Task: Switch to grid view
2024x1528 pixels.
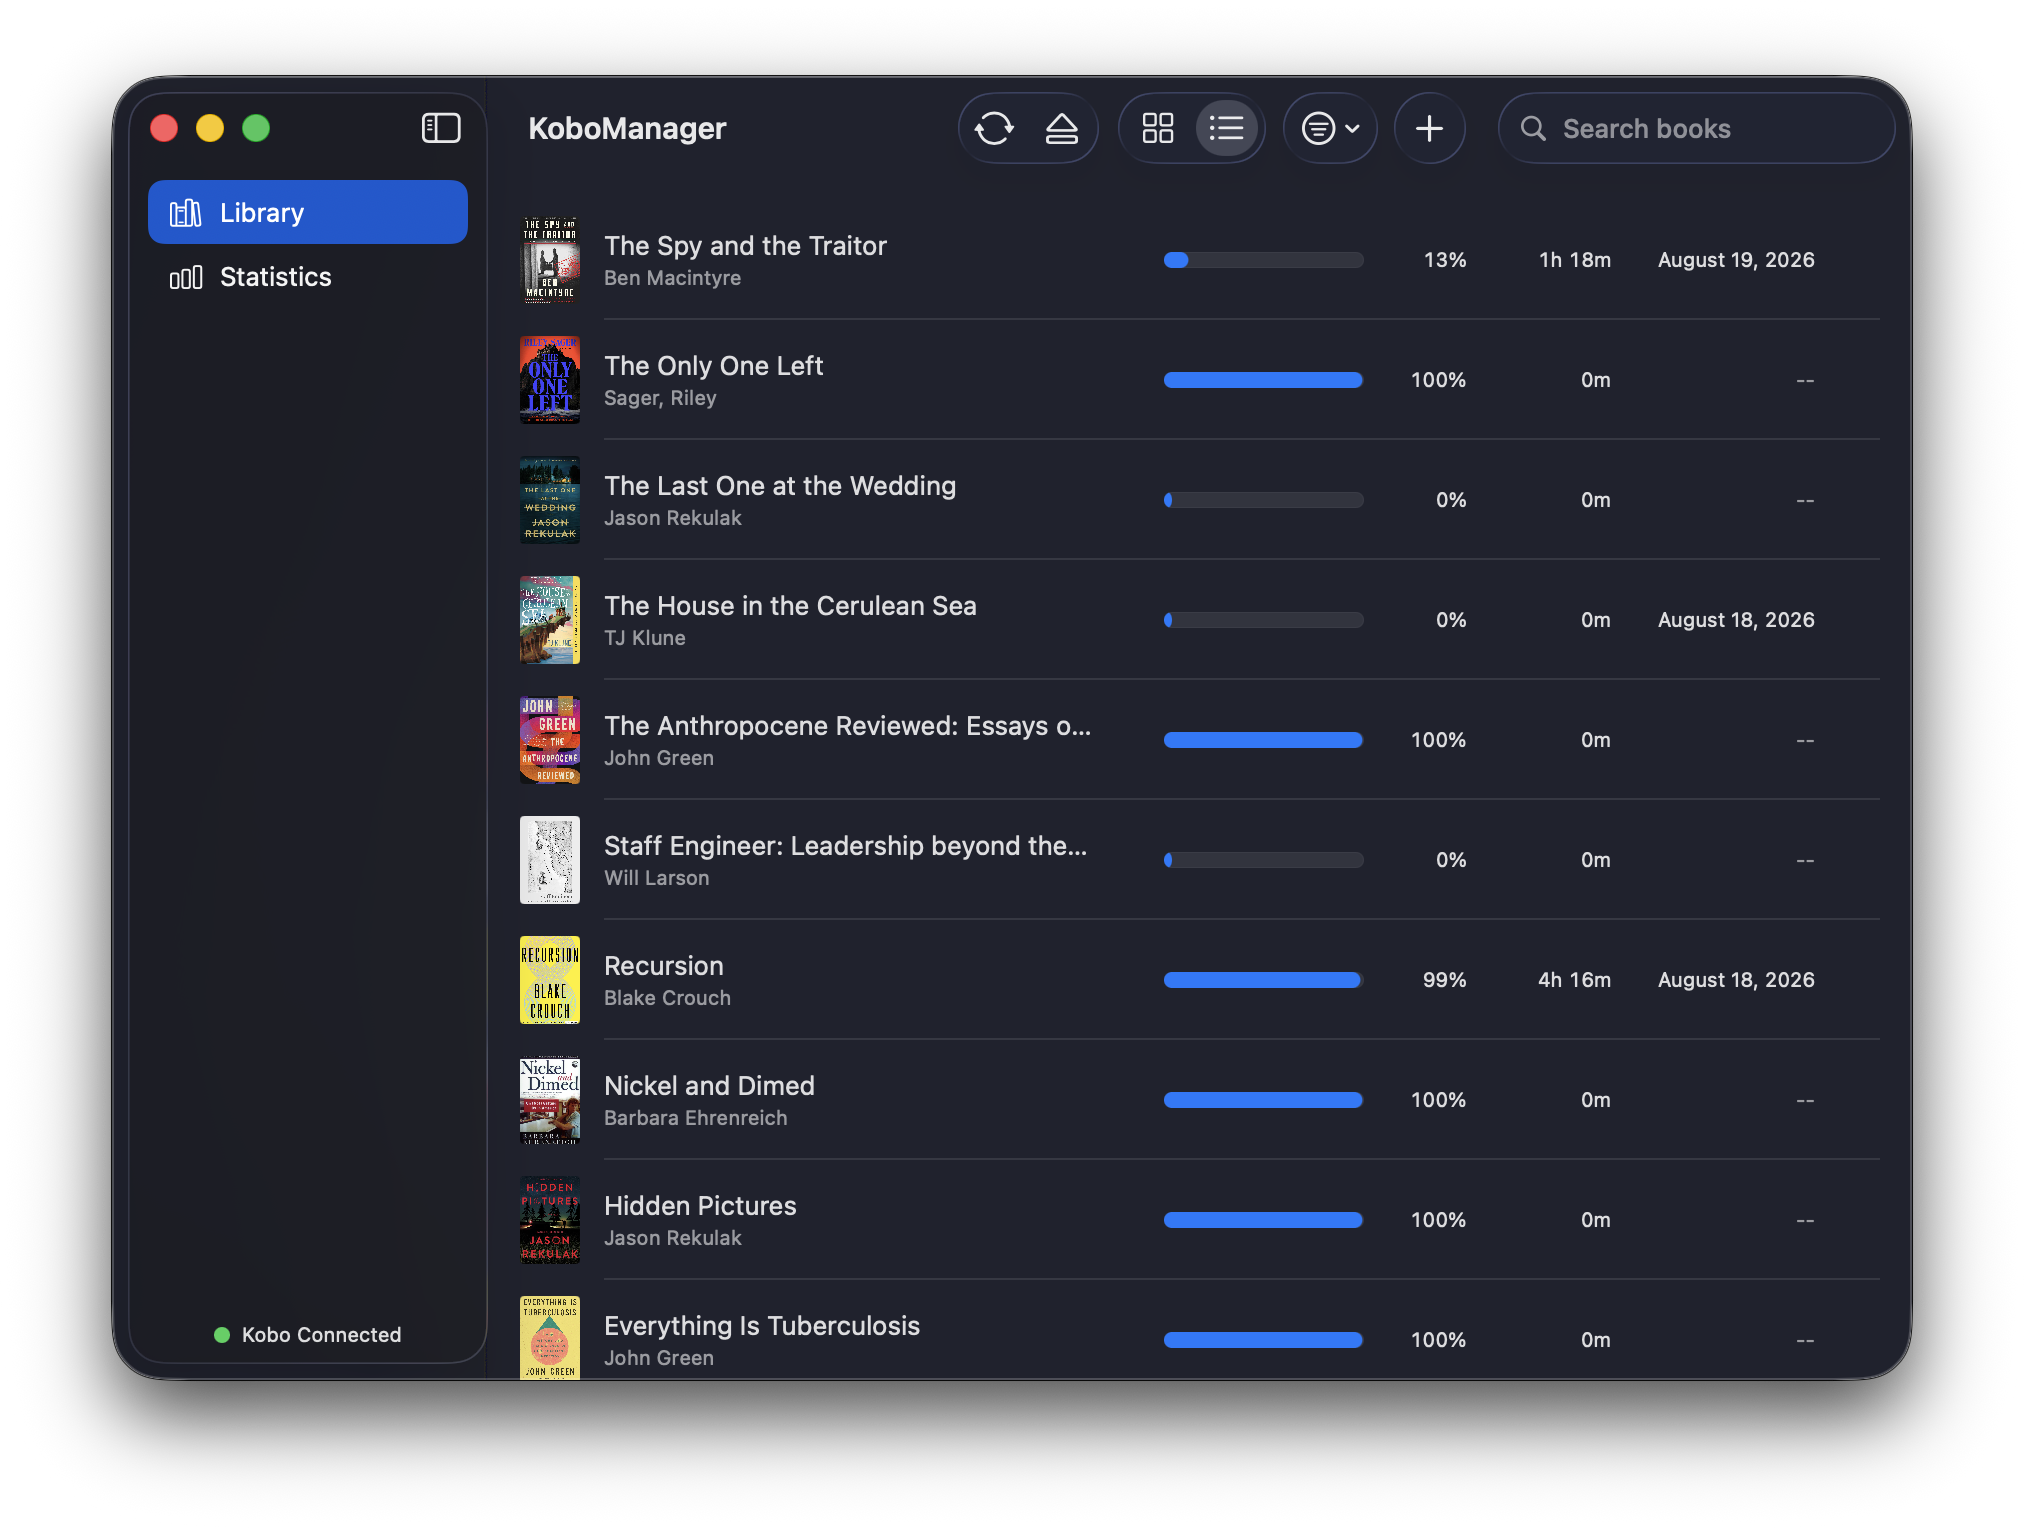Action: click(1158, 128)
